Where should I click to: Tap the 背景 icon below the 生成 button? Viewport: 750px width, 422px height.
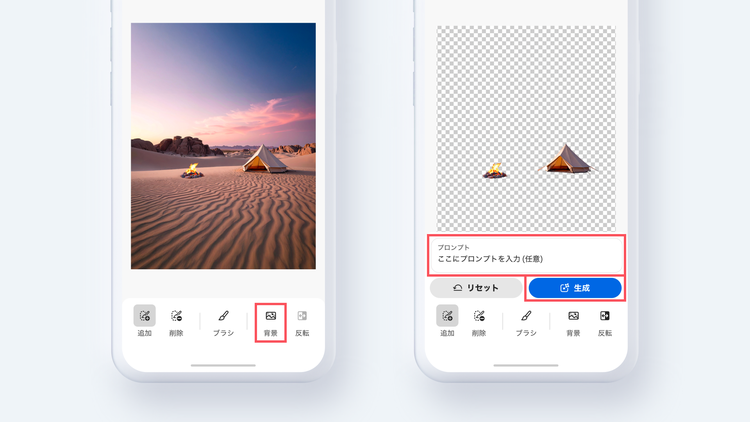[x=574, y=321]
